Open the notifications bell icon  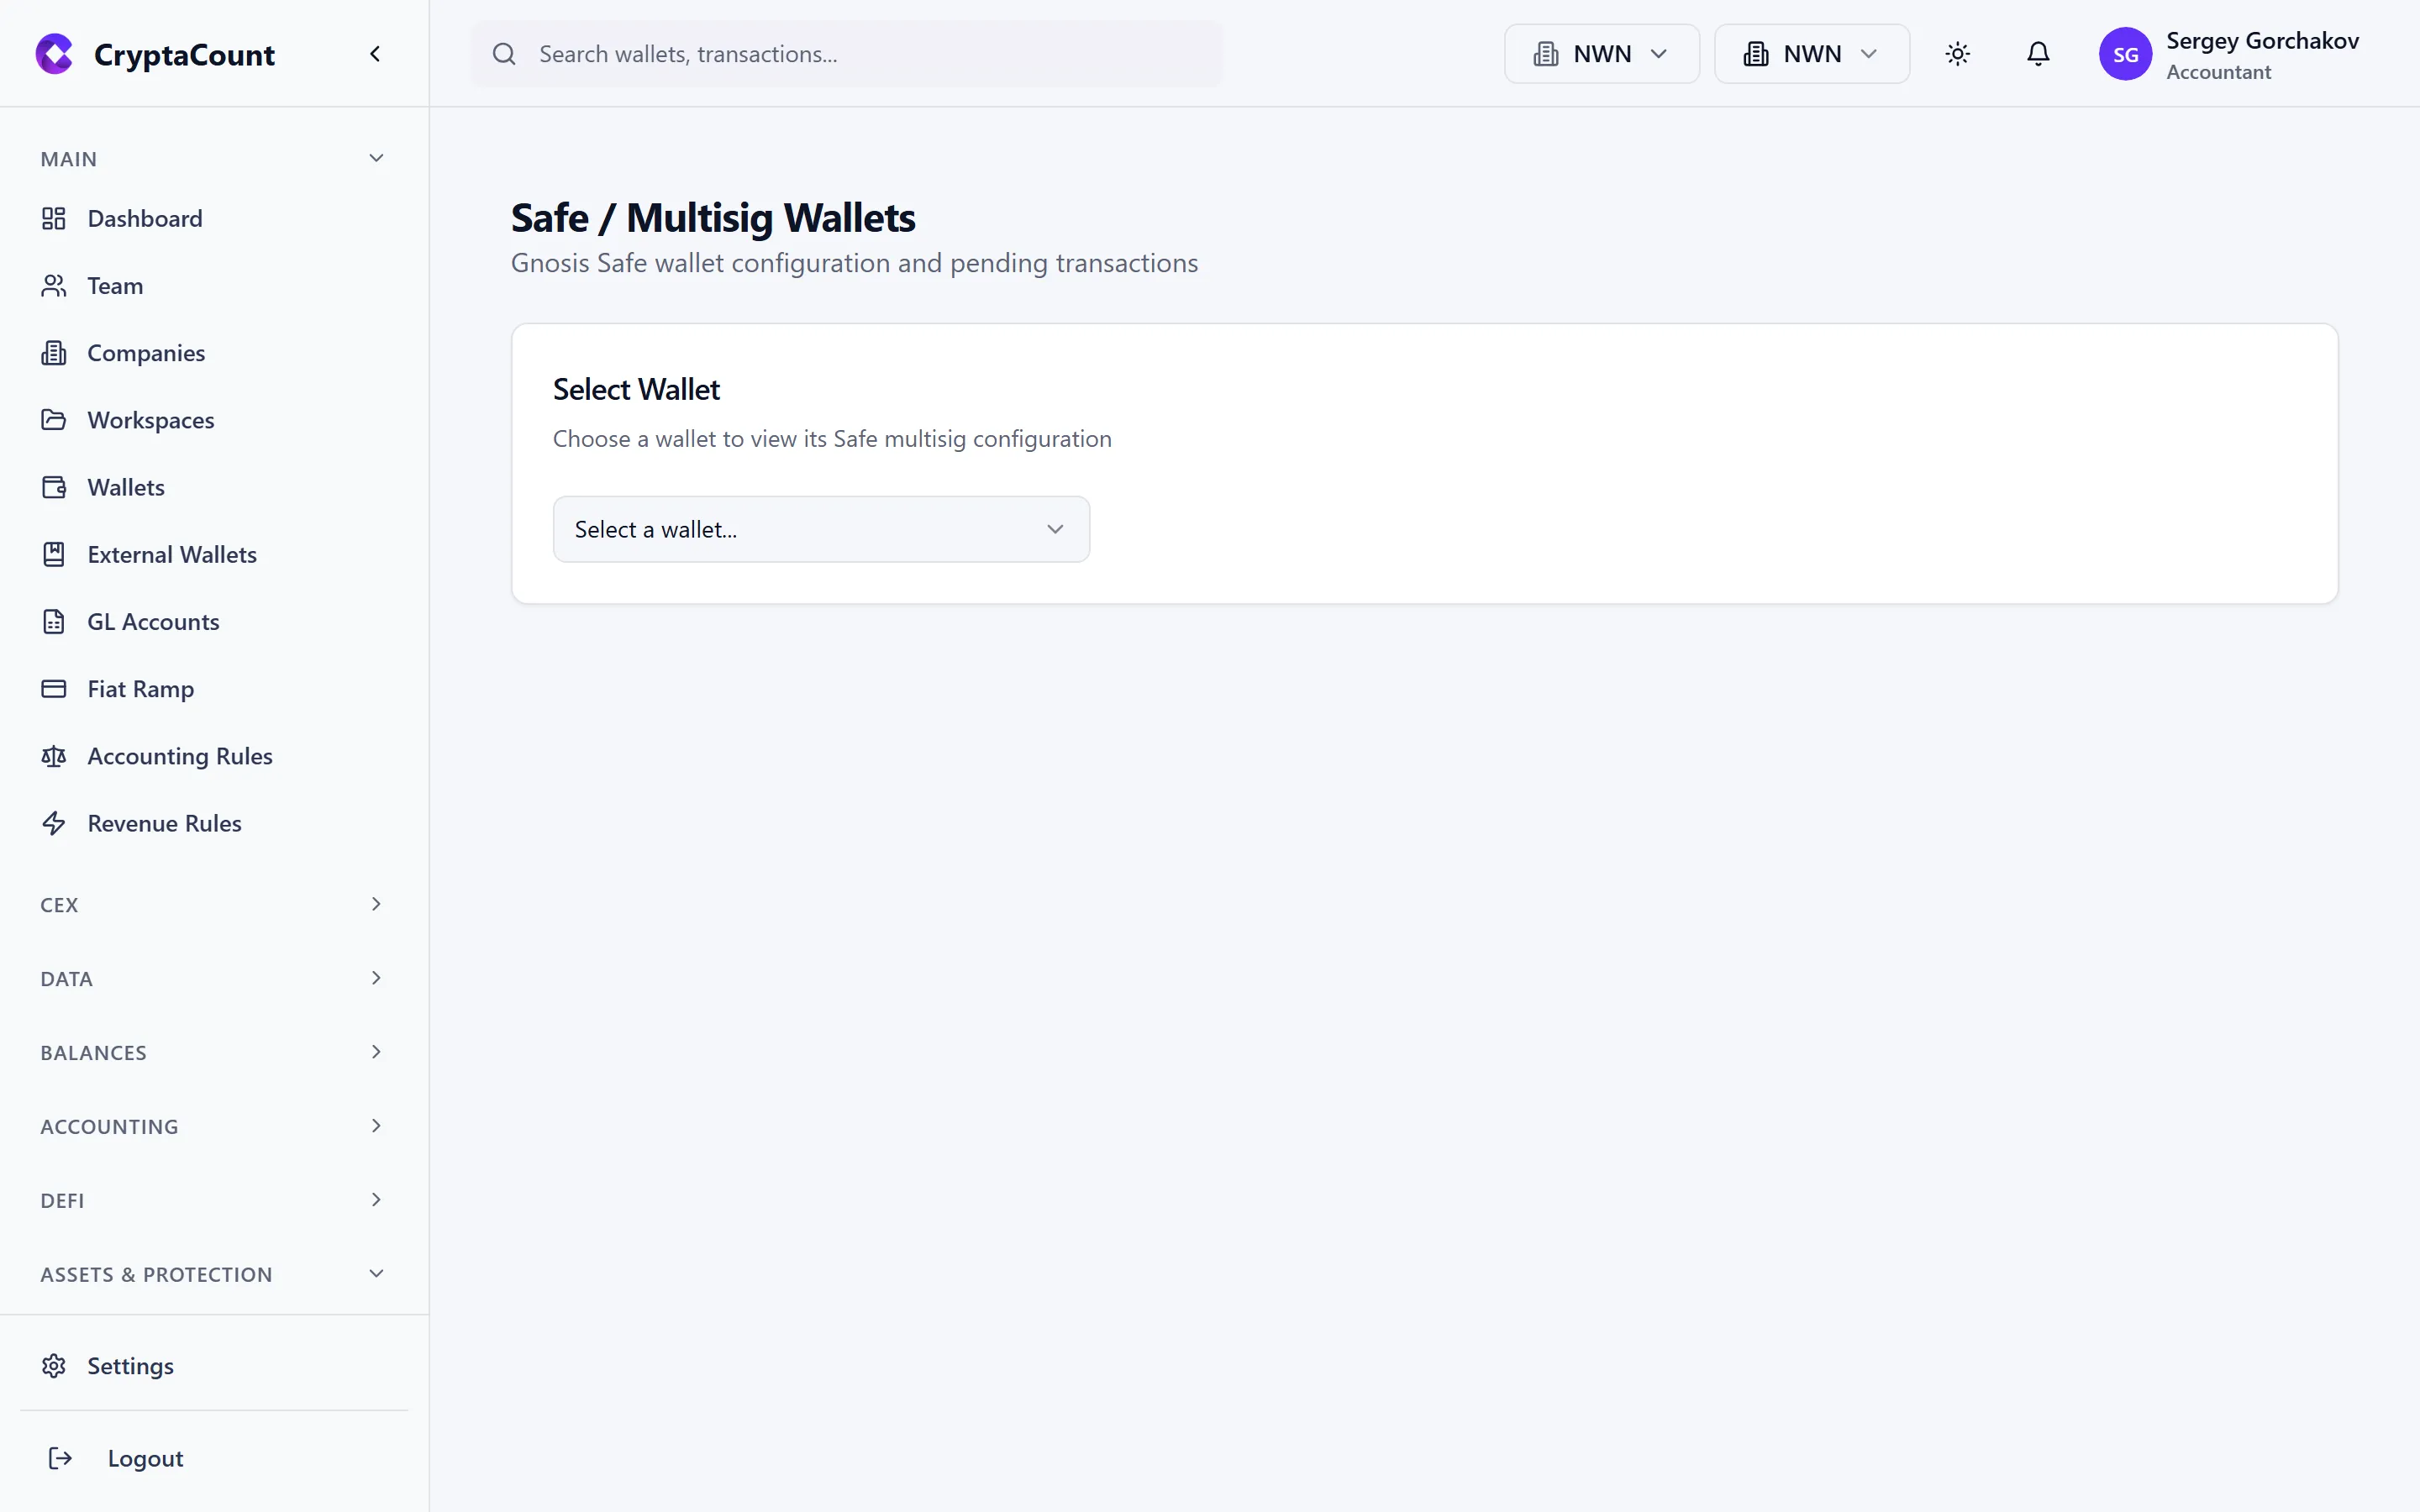pyautogui.click(x=2038, y=54)
